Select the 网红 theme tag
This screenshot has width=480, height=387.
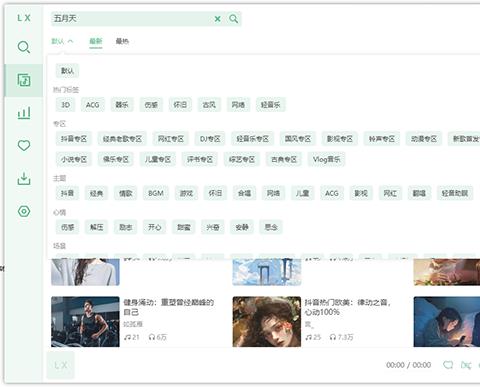[x=390, y=193]
